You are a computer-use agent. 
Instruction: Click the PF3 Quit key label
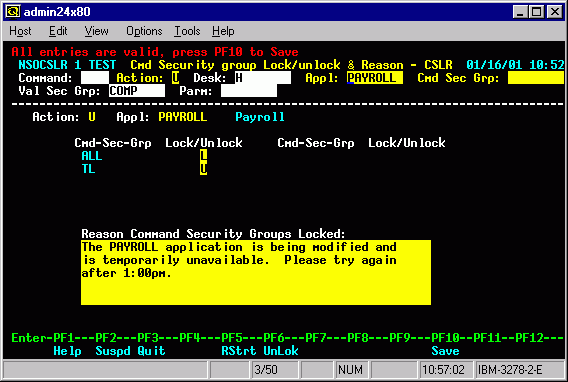151,351
